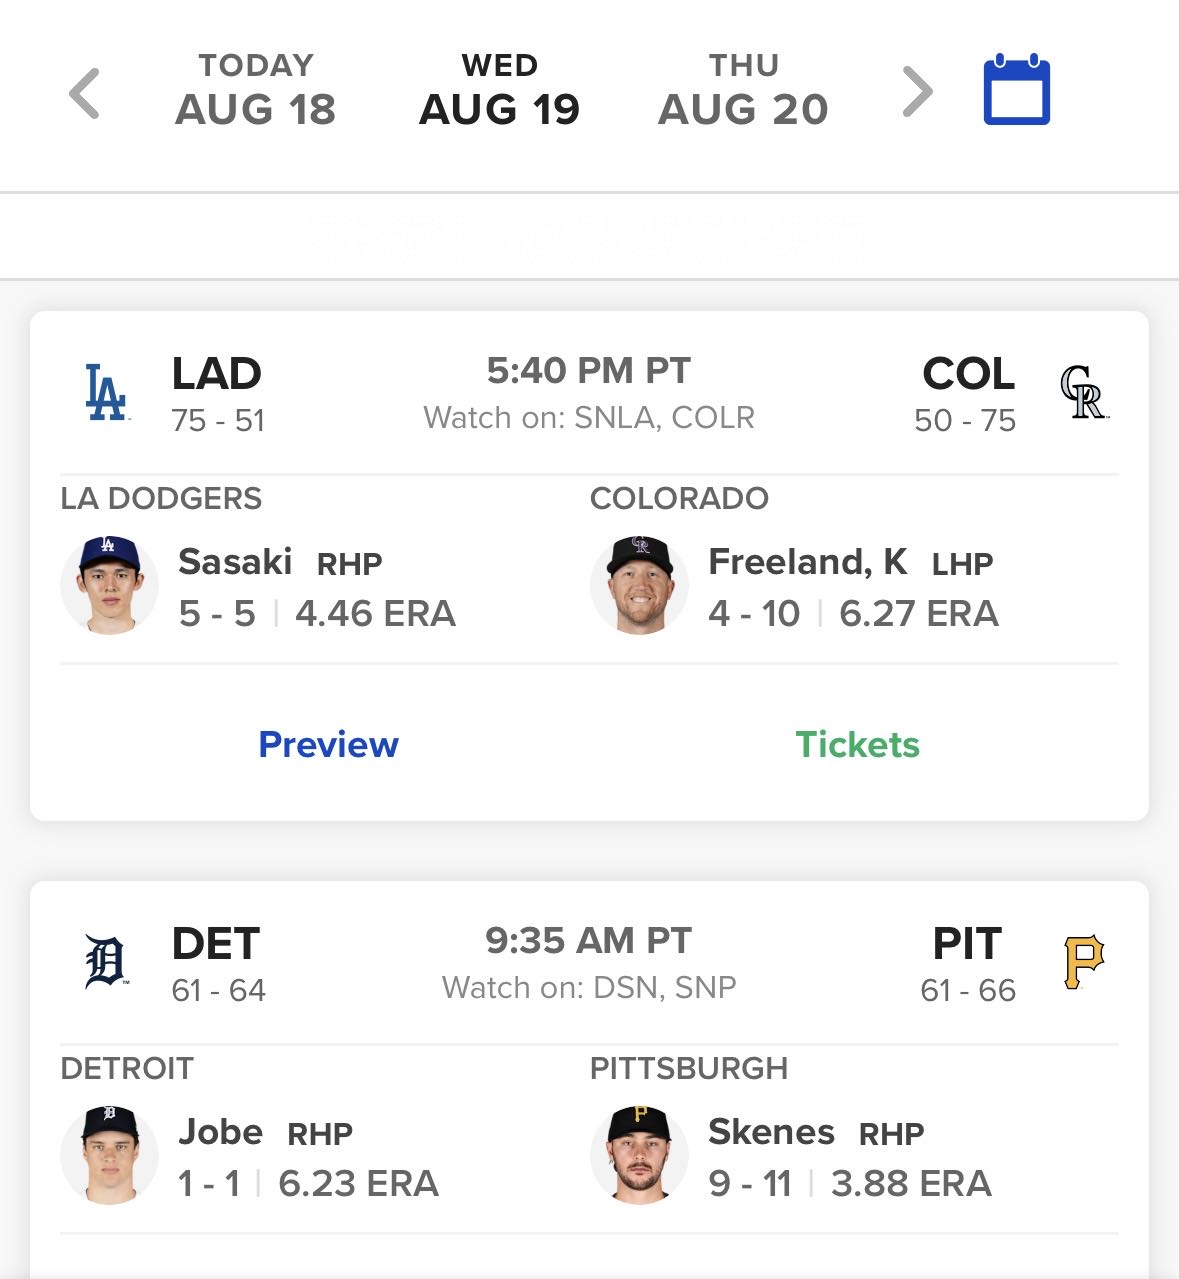This screenshot has width=1179, height=1279.
Task: Open Tickets for the Dodgers–Rockies game
Action: click(x=857, y=744)
